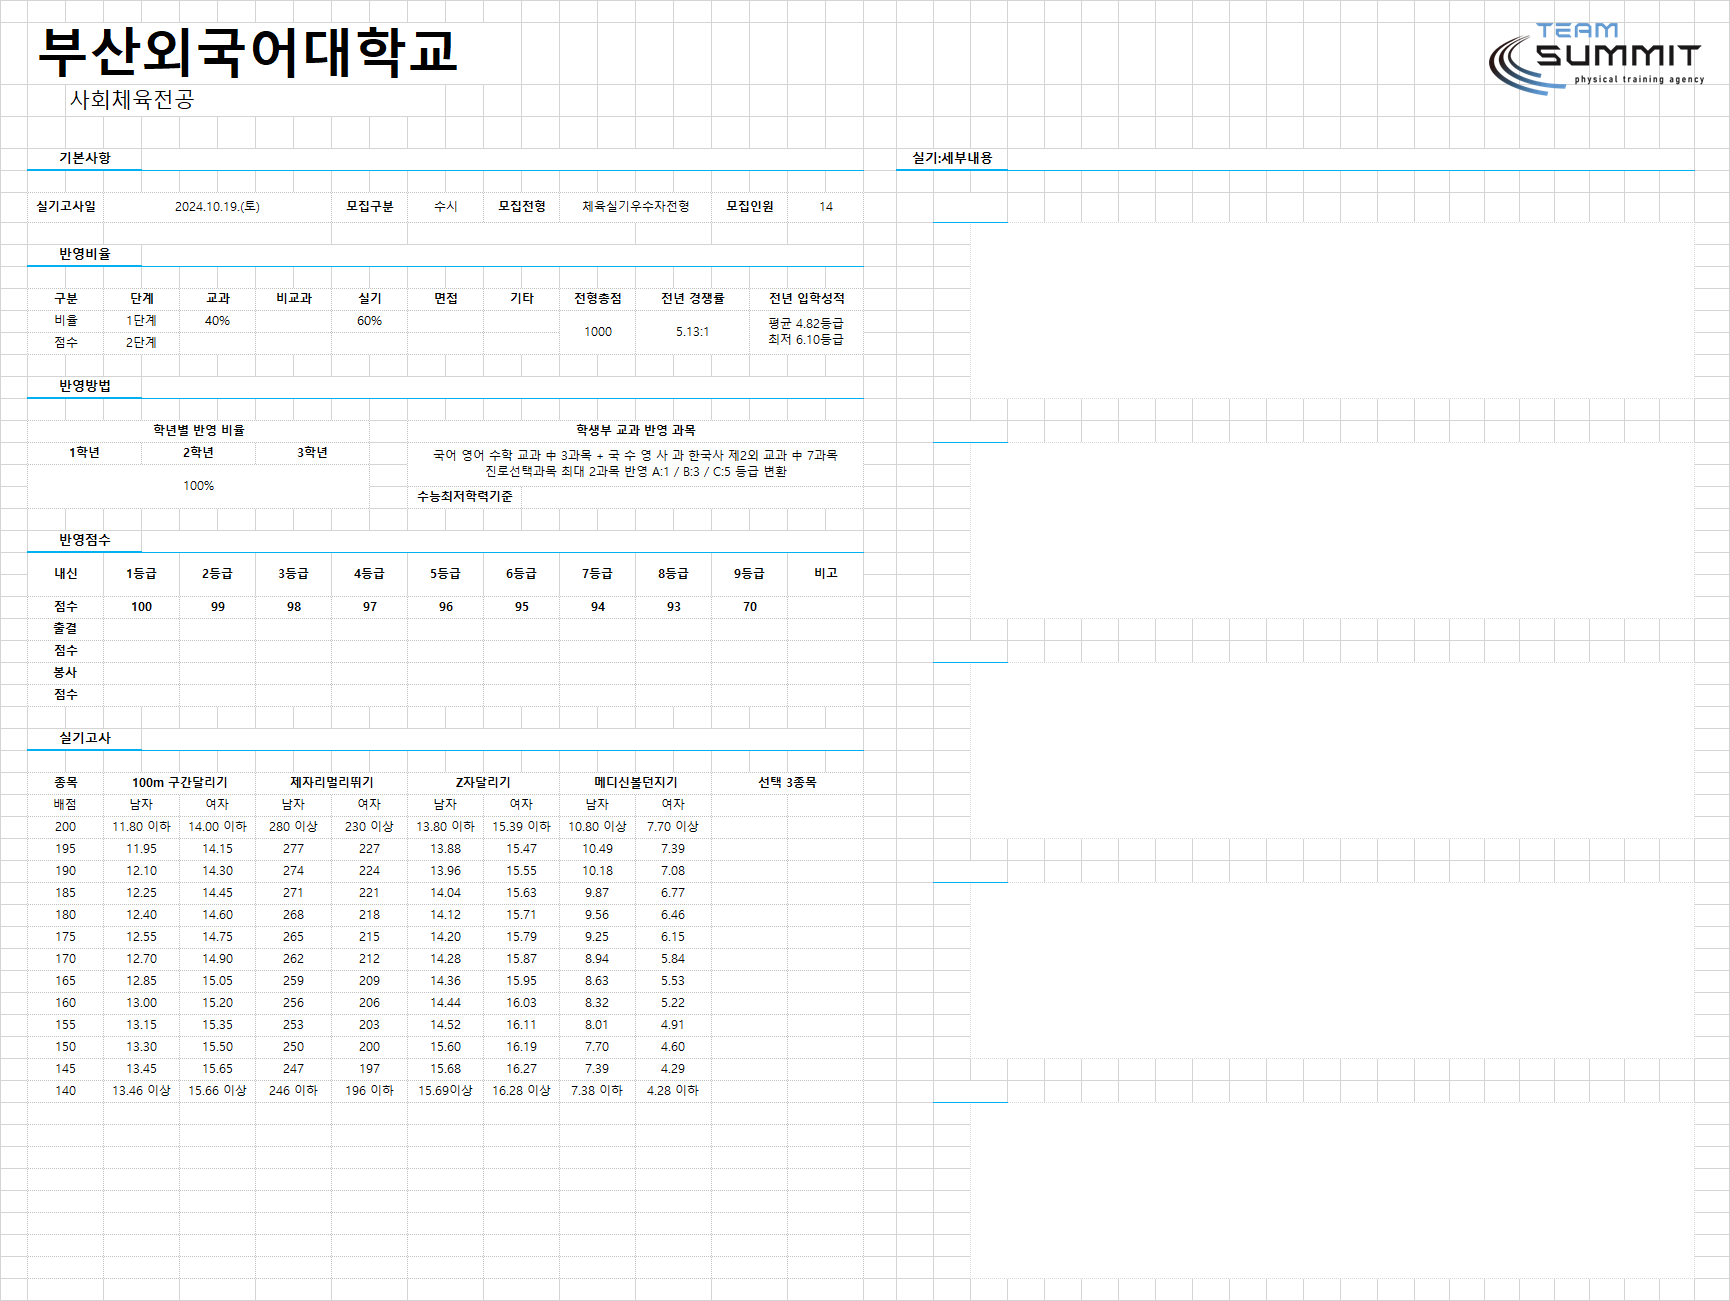The height and width of the screenshot is (1301, 1730).
Task: Click the 9등급 score 70 cell
Action: tap(750, 607)
